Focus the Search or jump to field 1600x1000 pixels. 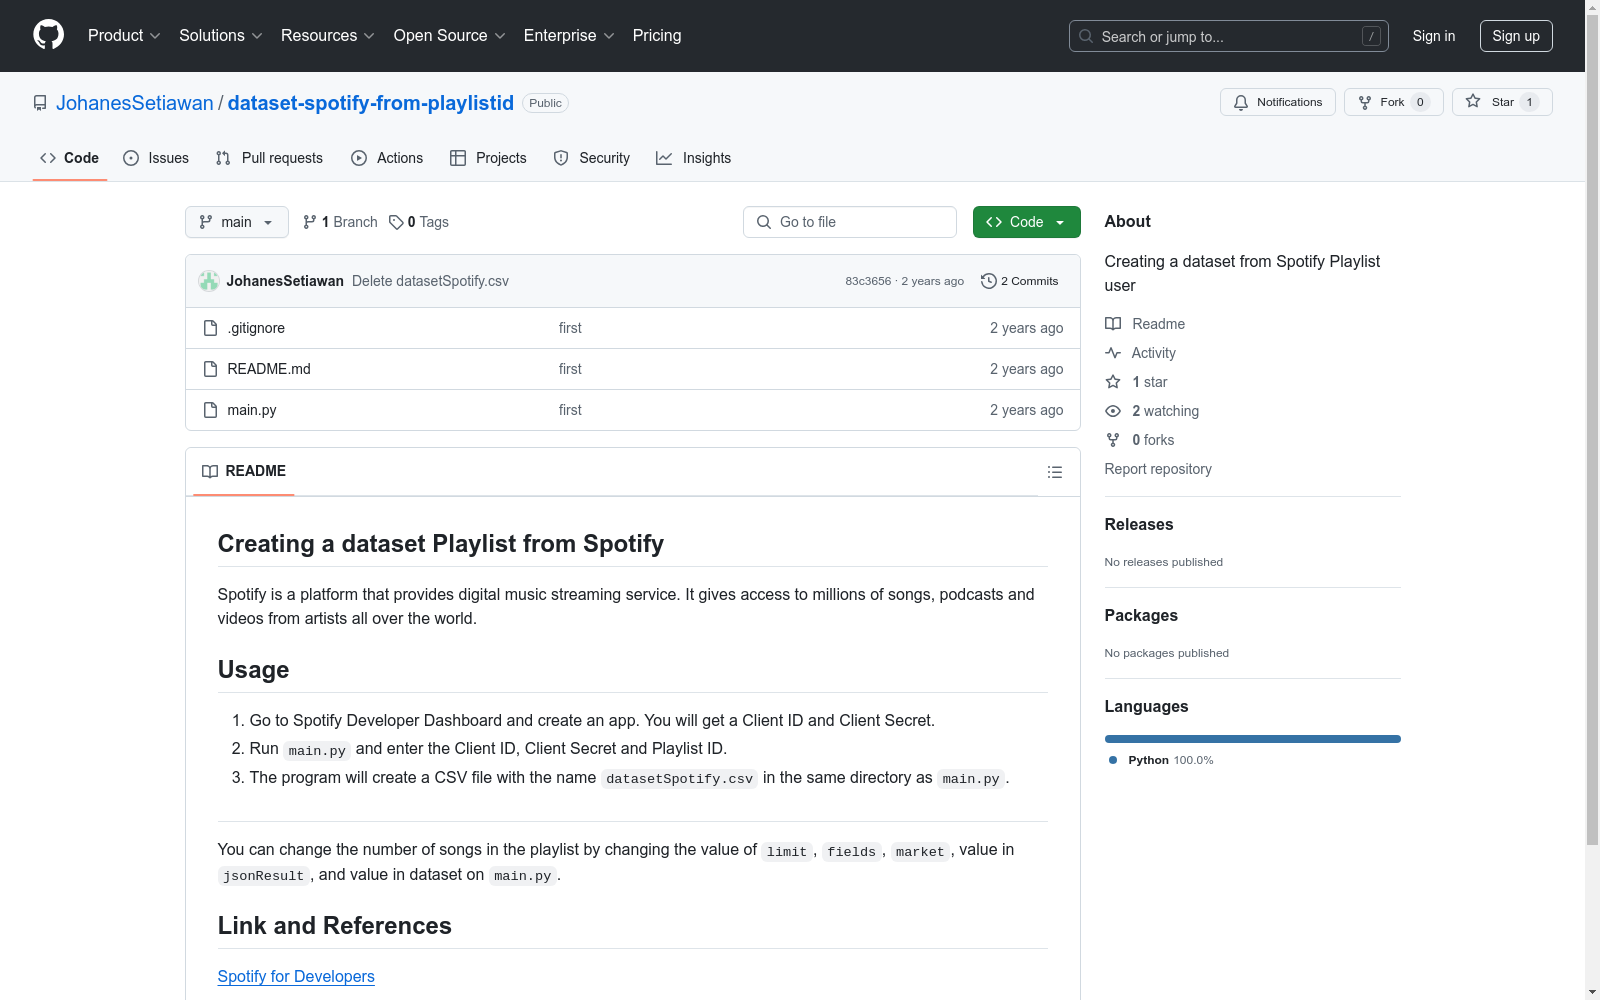pyautogui.click(x=1229, y=36)
